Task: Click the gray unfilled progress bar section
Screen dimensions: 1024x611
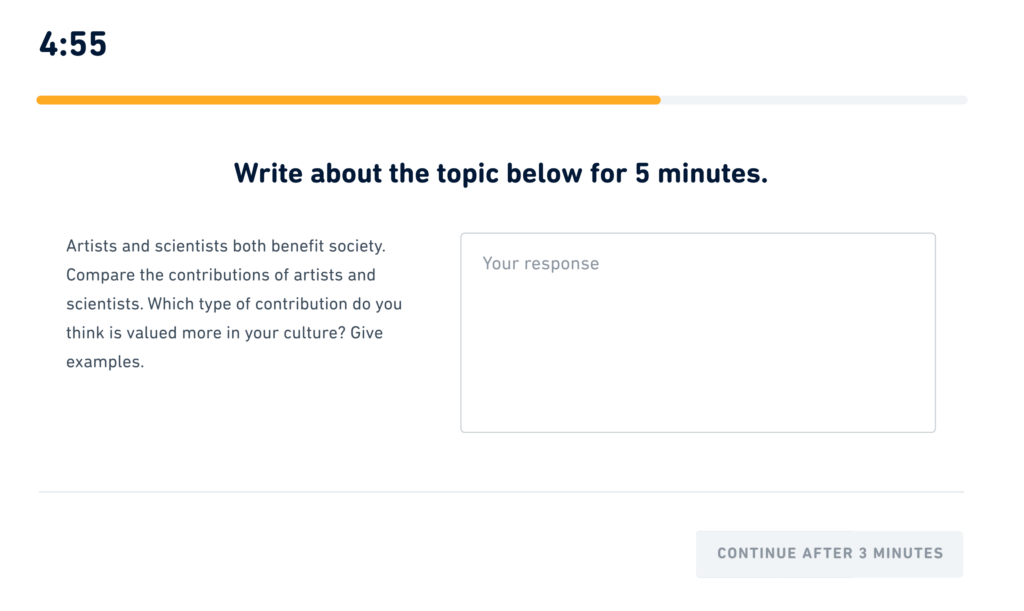Action: coord(814,100)
